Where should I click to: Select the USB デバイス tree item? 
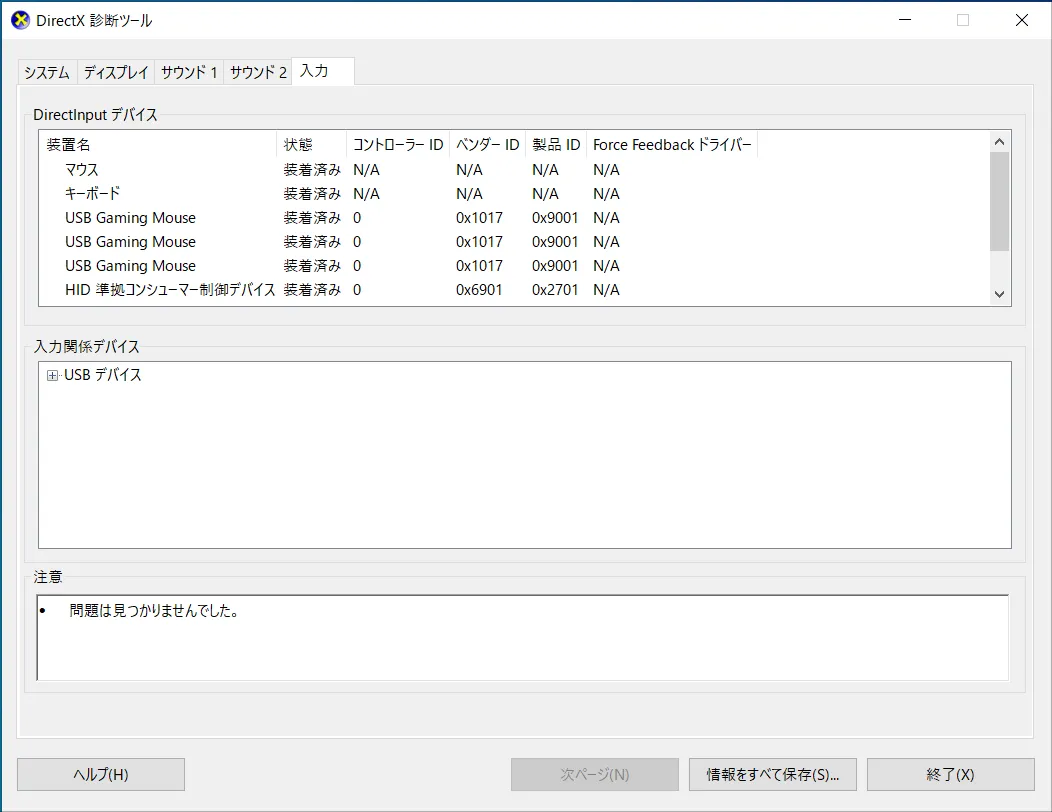click(x=103, y=375)
